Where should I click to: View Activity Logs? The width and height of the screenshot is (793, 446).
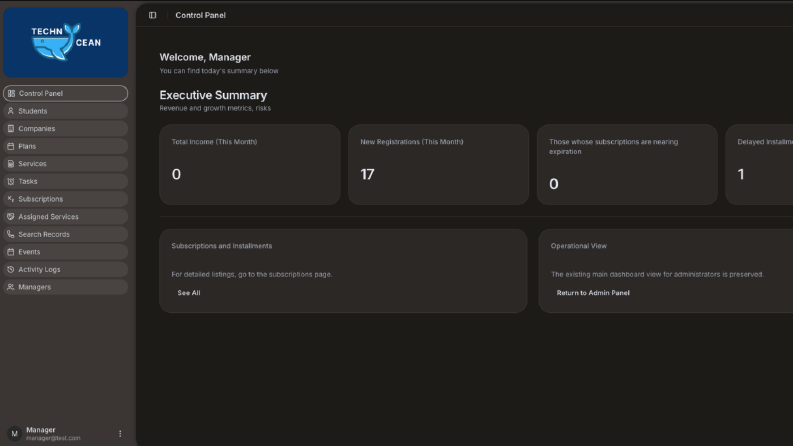tap(65, 270)
